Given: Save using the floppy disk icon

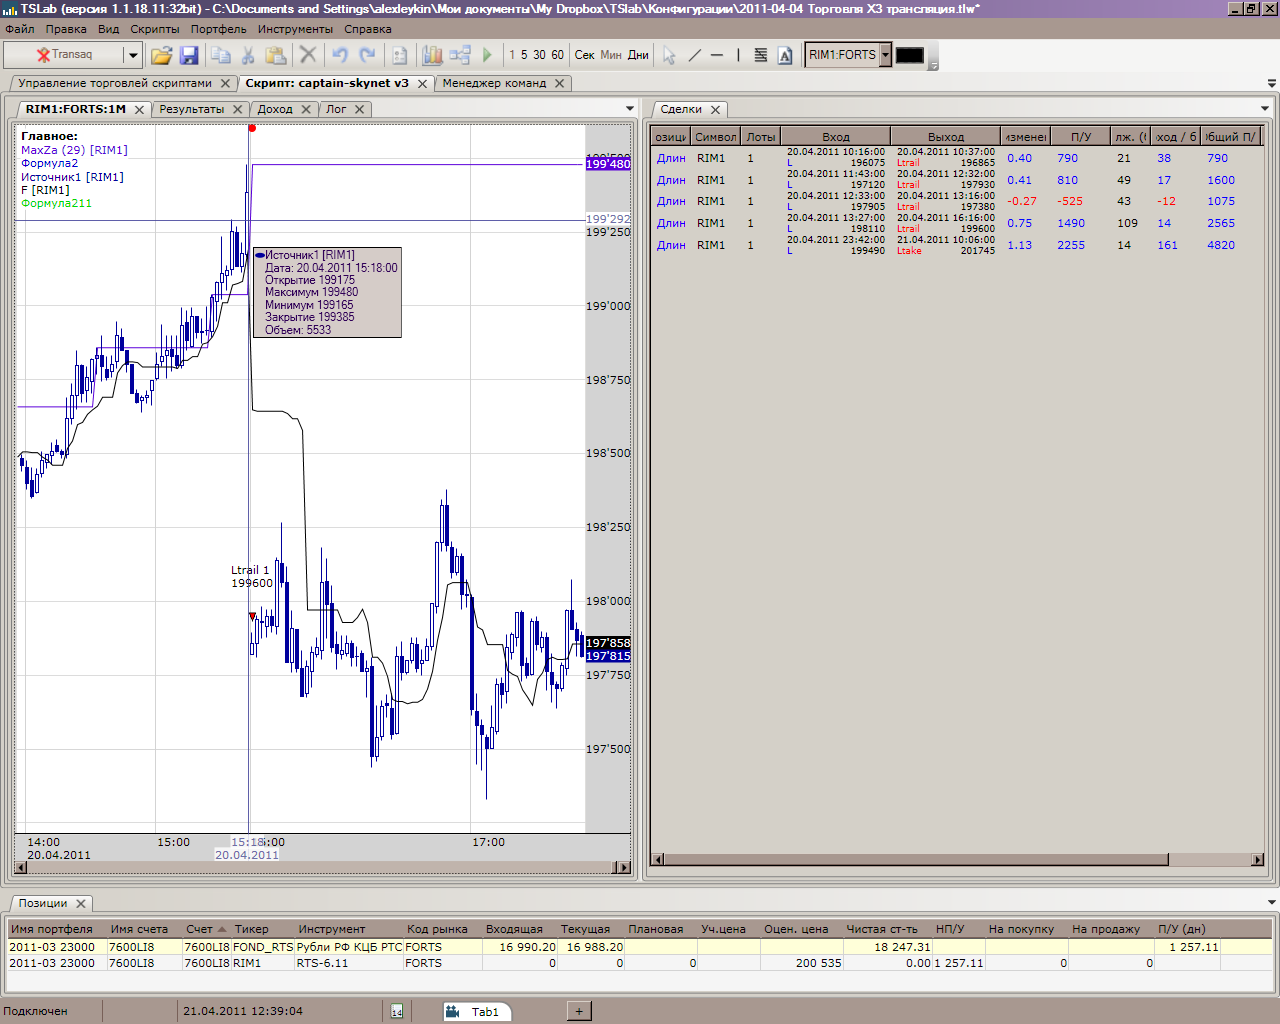Looking at the screenshot, I should tap(189, 55).
